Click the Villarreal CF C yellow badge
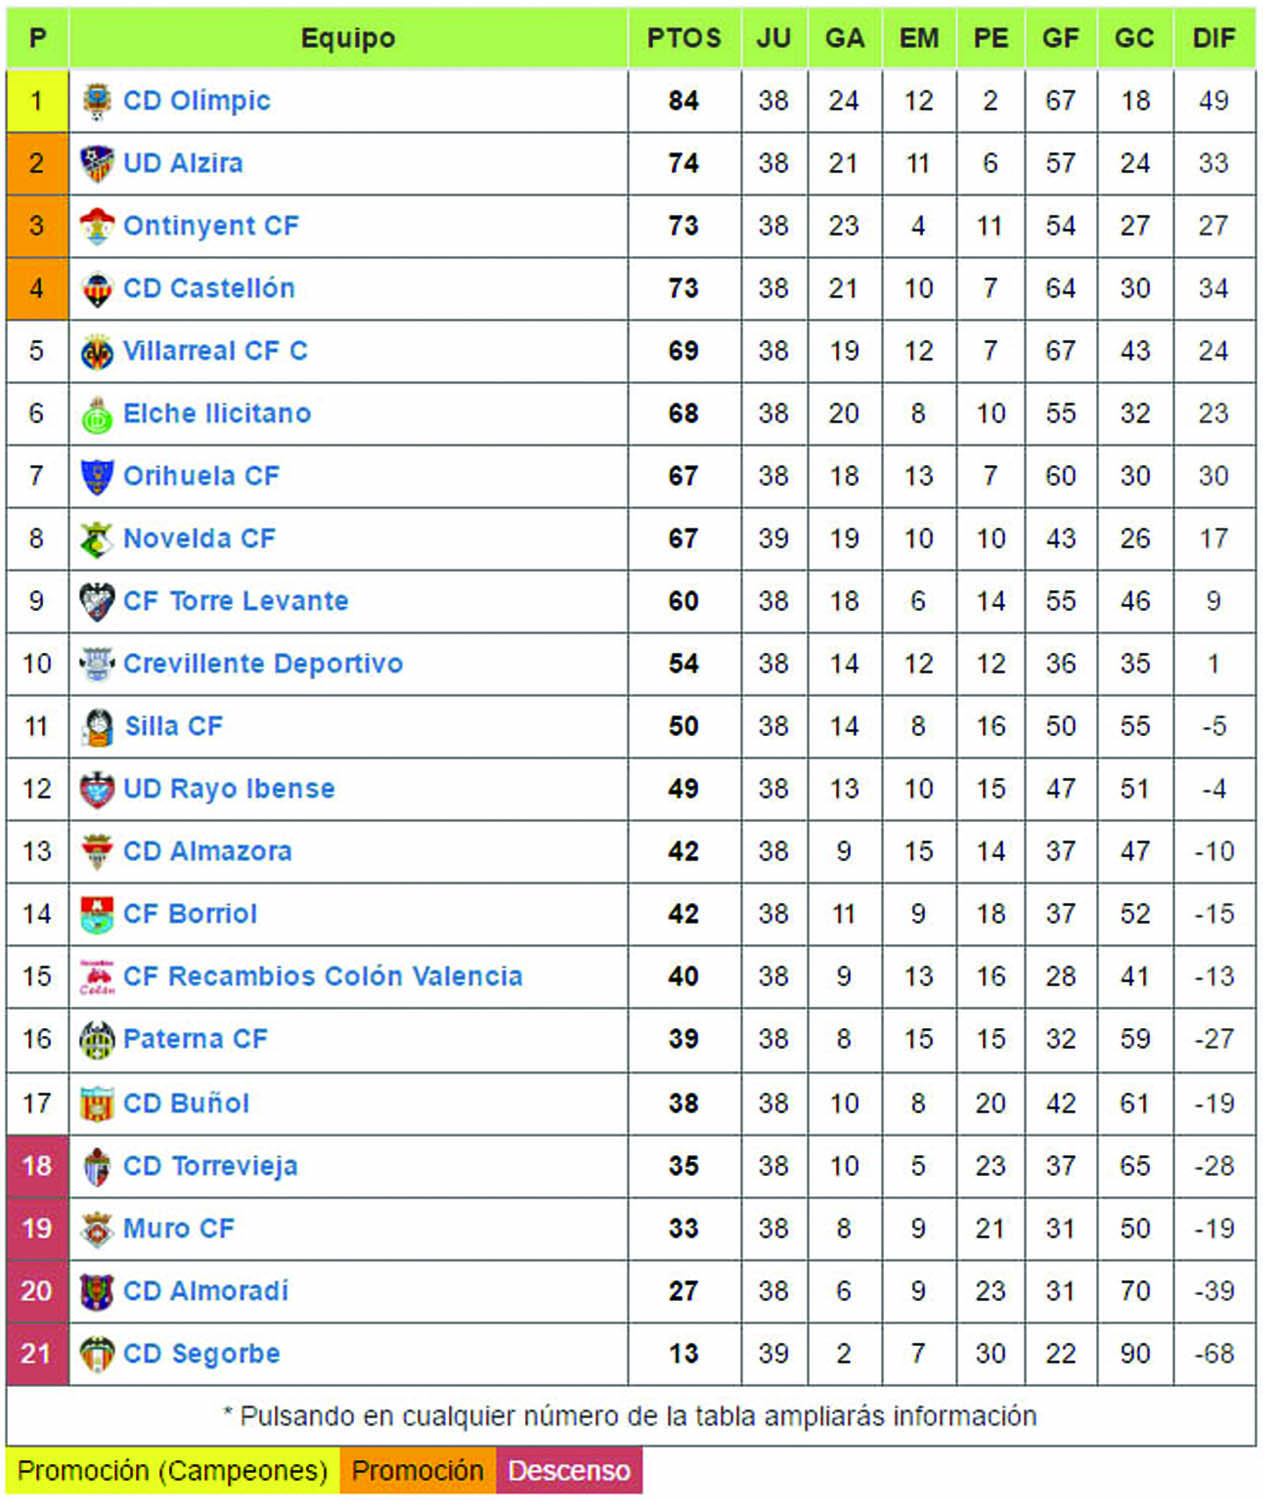The image size is (1263, 1500). click(97, 352)
